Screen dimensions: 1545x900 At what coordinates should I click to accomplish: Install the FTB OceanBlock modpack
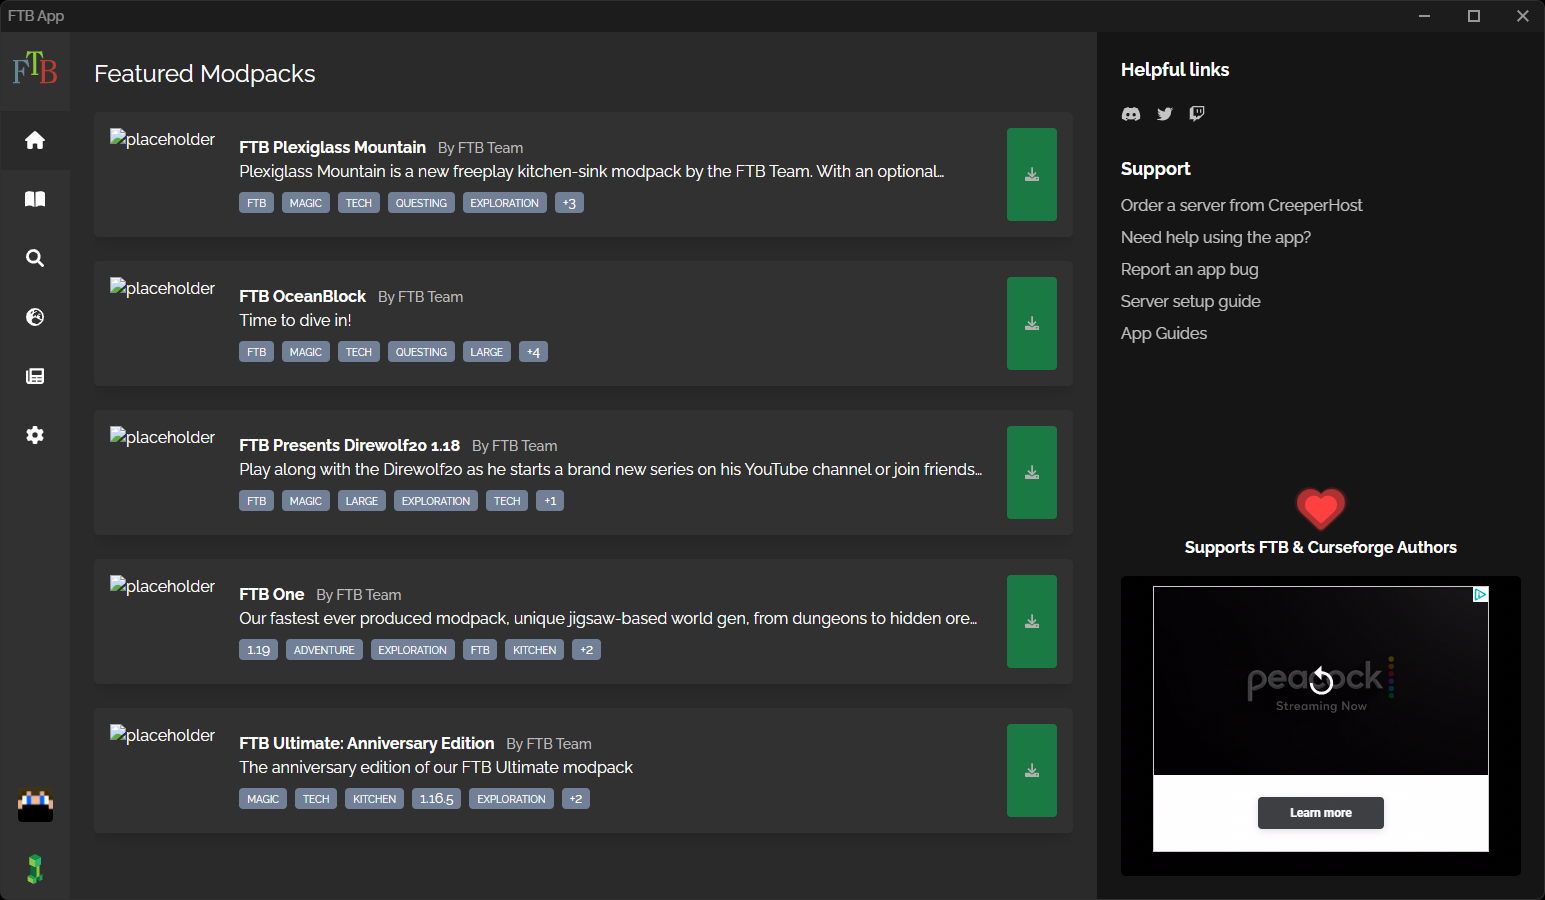[1031, 323]
